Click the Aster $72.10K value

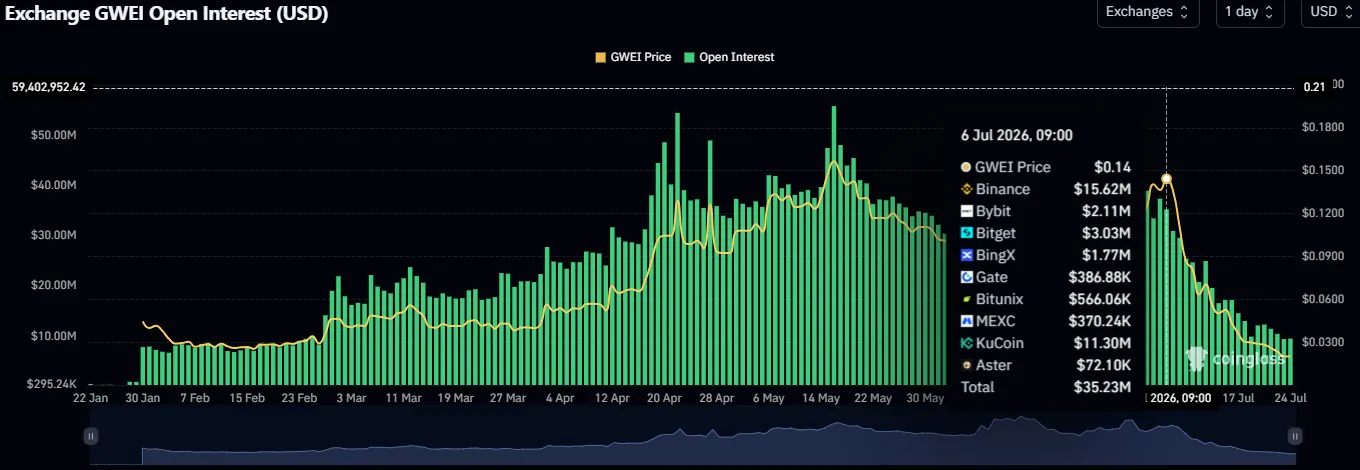pyautogui.click(x=1105, y=365)
